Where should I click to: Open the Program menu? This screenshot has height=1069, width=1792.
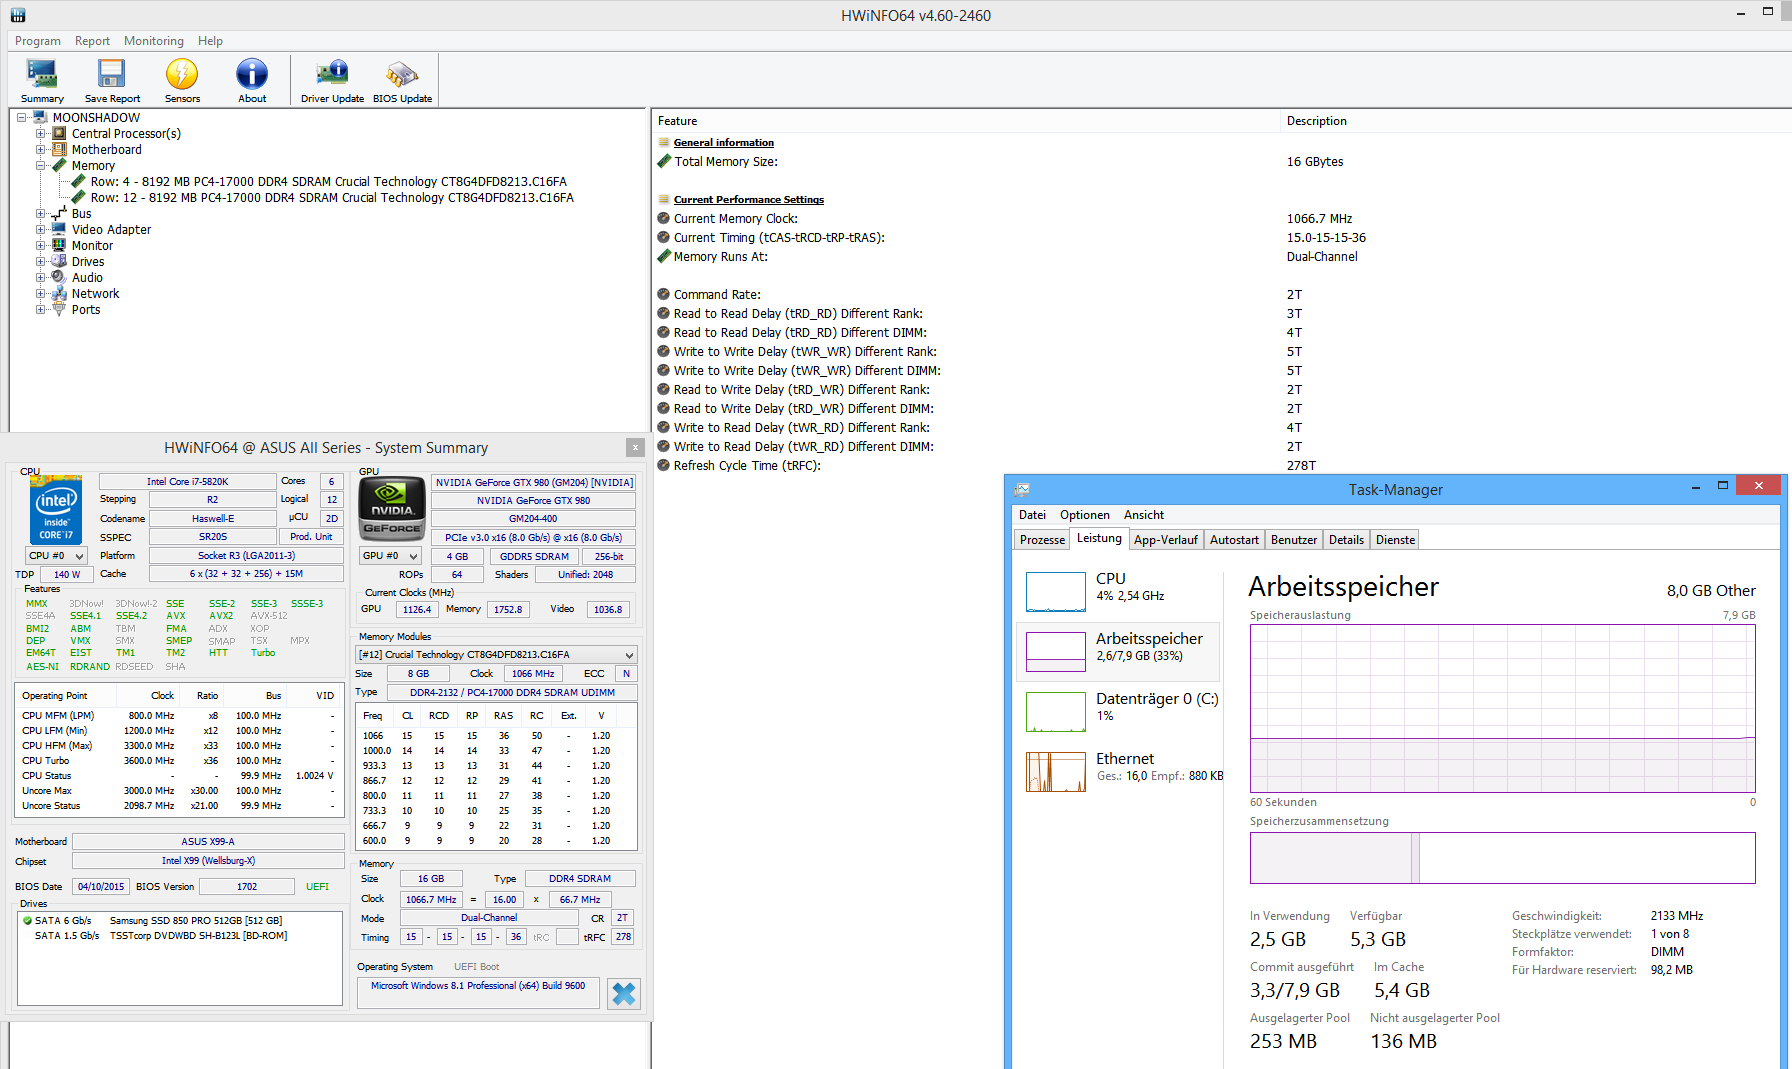tap(38, 41)
